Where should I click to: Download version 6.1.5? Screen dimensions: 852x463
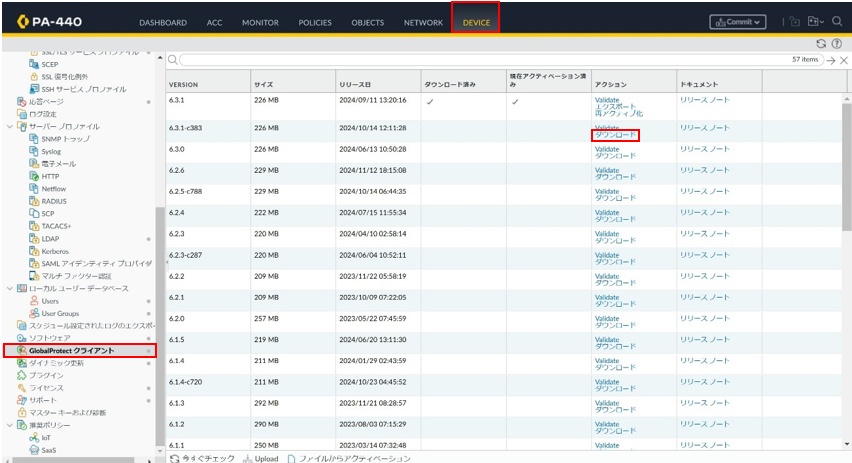point(615,347)
